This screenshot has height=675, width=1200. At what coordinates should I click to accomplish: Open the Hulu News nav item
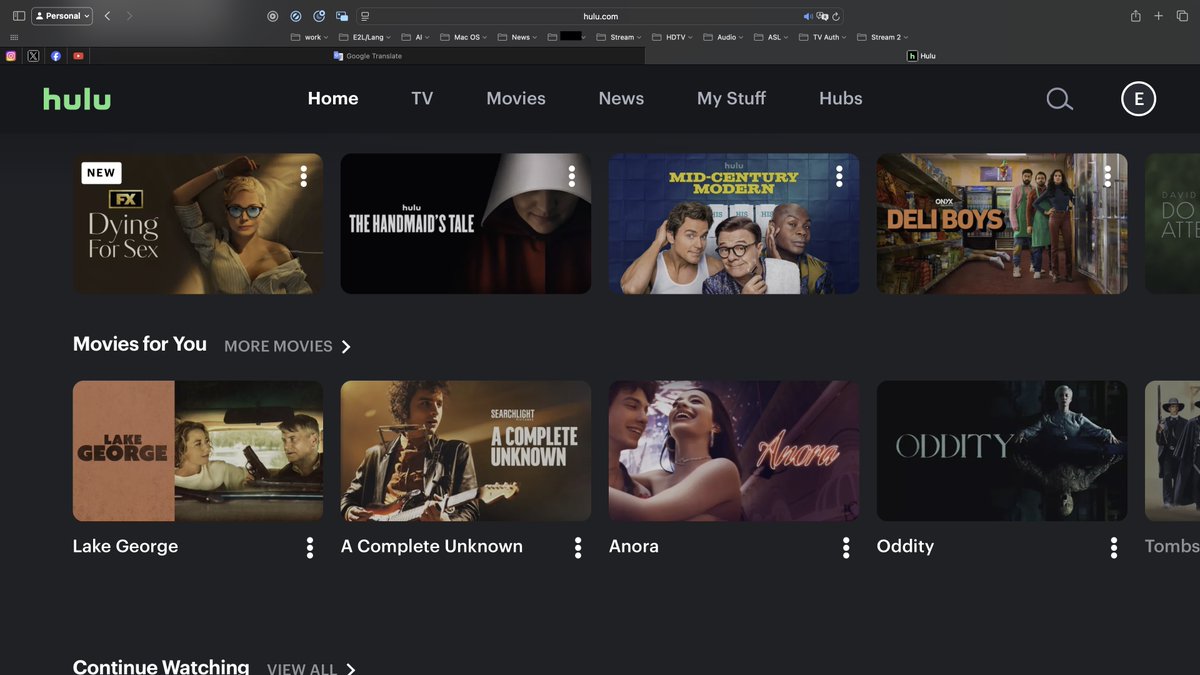pos(621,98)
